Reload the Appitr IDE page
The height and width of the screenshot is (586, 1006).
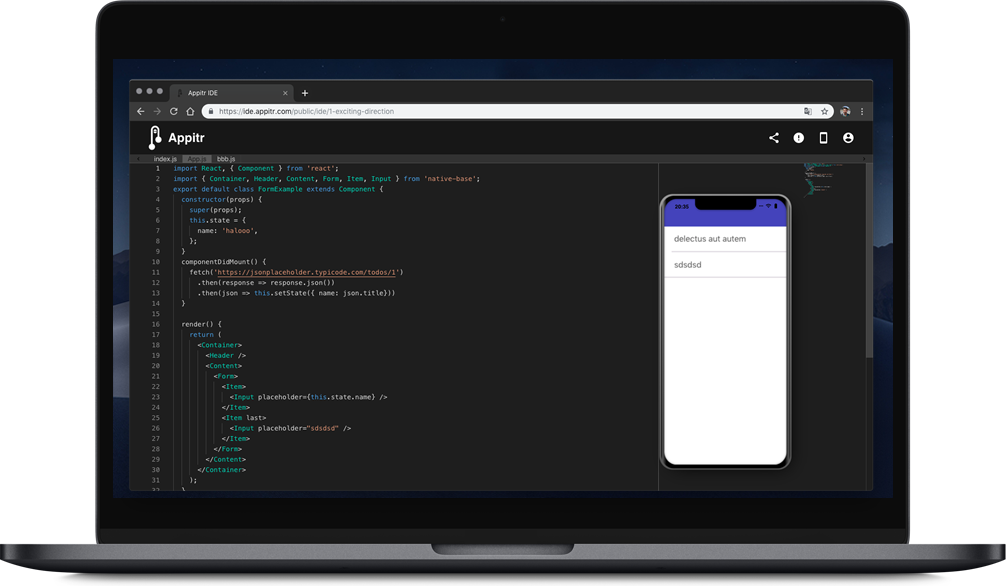pyautogui.click(x=173, y=111)
